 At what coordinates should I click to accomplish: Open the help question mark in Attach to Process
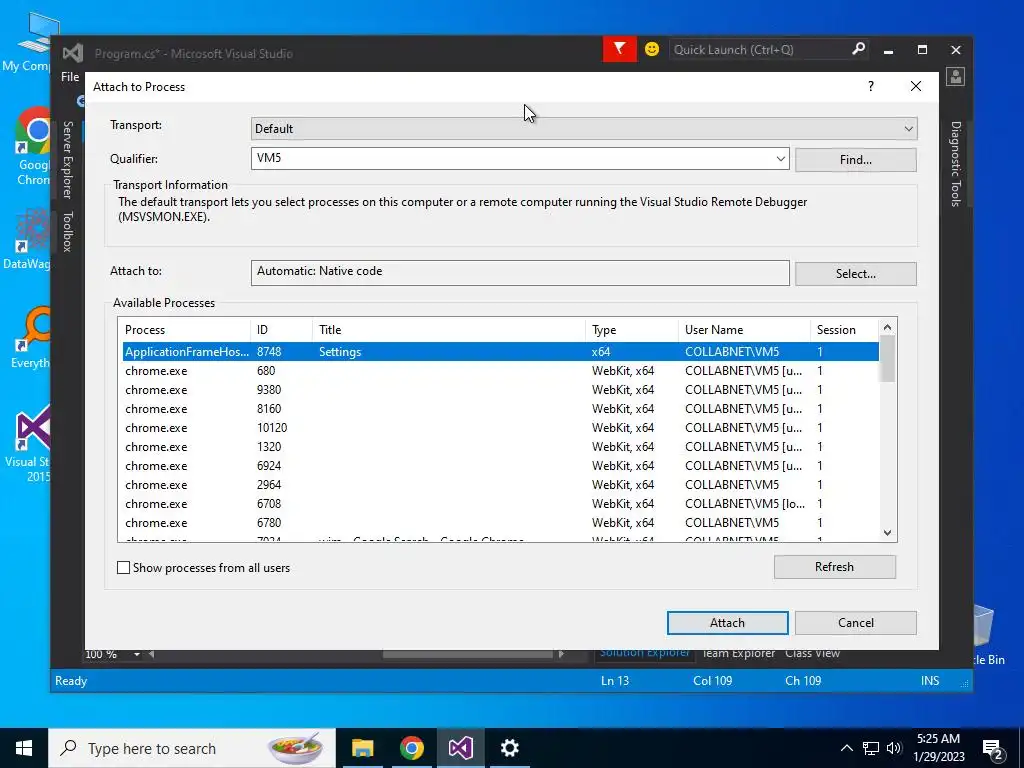click(x=871, y=86)
